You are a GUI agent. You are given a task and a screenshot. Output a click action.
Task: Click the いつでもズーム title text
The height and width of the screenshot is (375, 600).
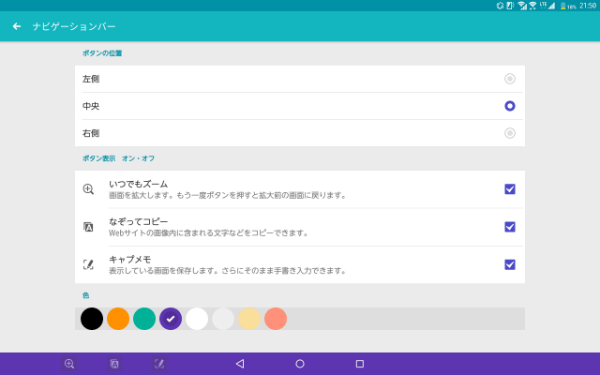pos(138,184)
